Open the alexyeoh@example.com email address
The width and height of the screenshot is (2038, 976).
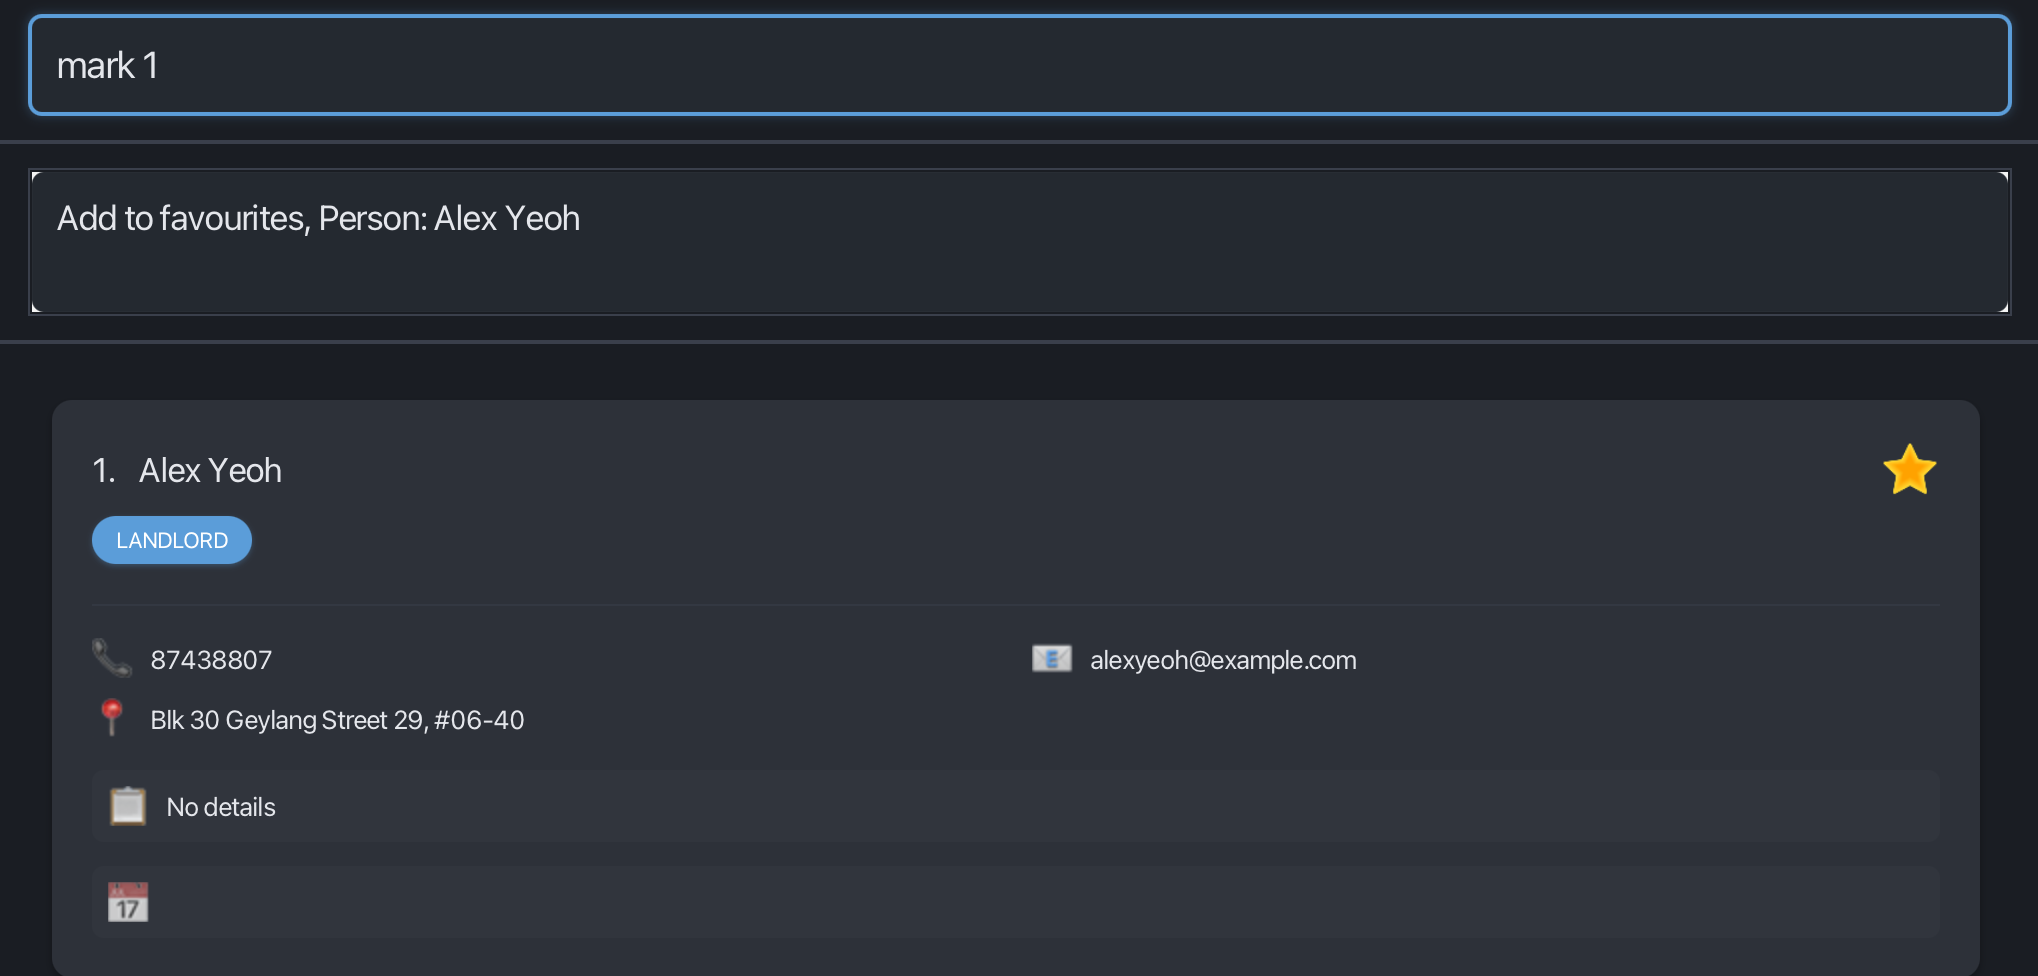click(x=1222, y=660)
